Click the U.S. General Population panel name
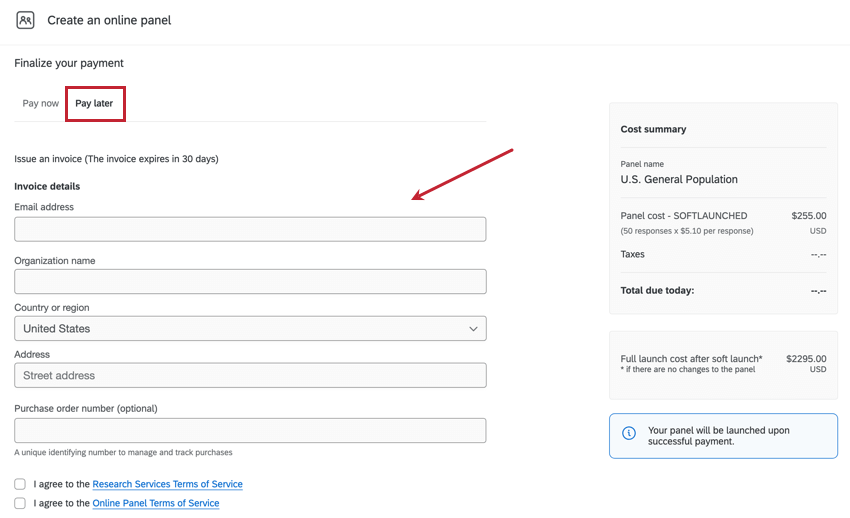This screenshot has height=518, width=850. 679,180
